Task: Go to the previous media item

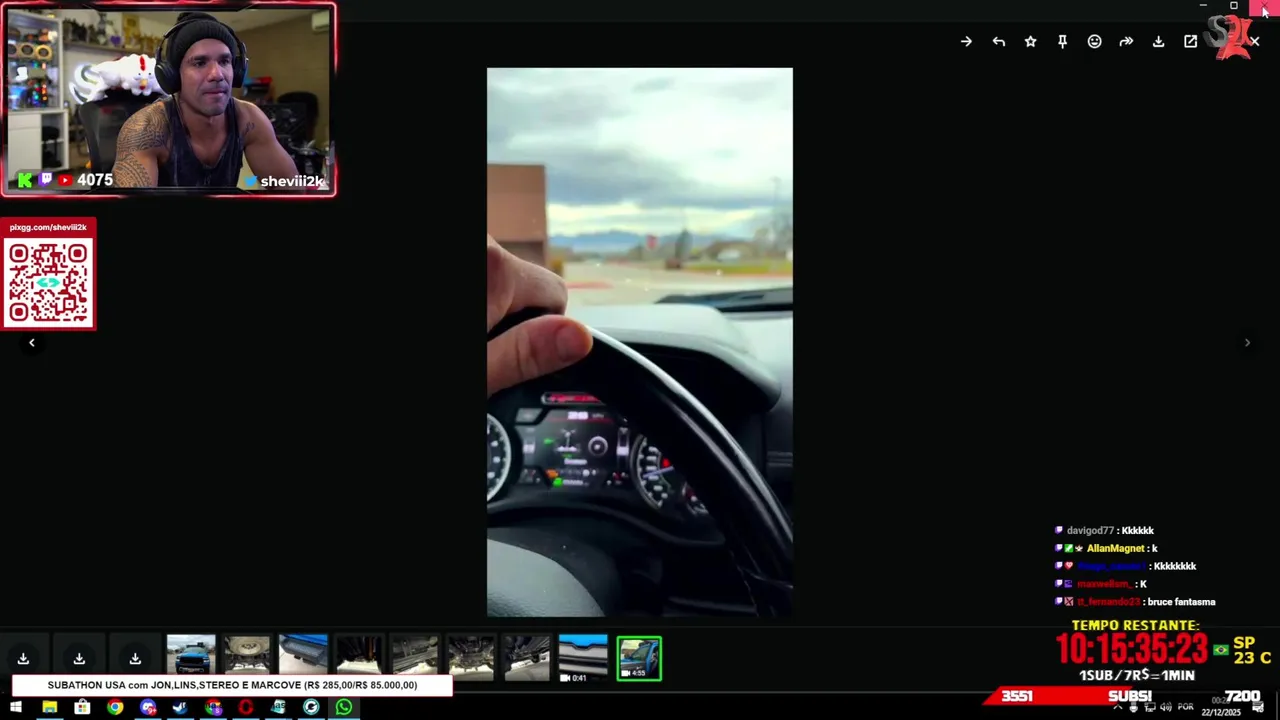Action: [x=31, y=343]
